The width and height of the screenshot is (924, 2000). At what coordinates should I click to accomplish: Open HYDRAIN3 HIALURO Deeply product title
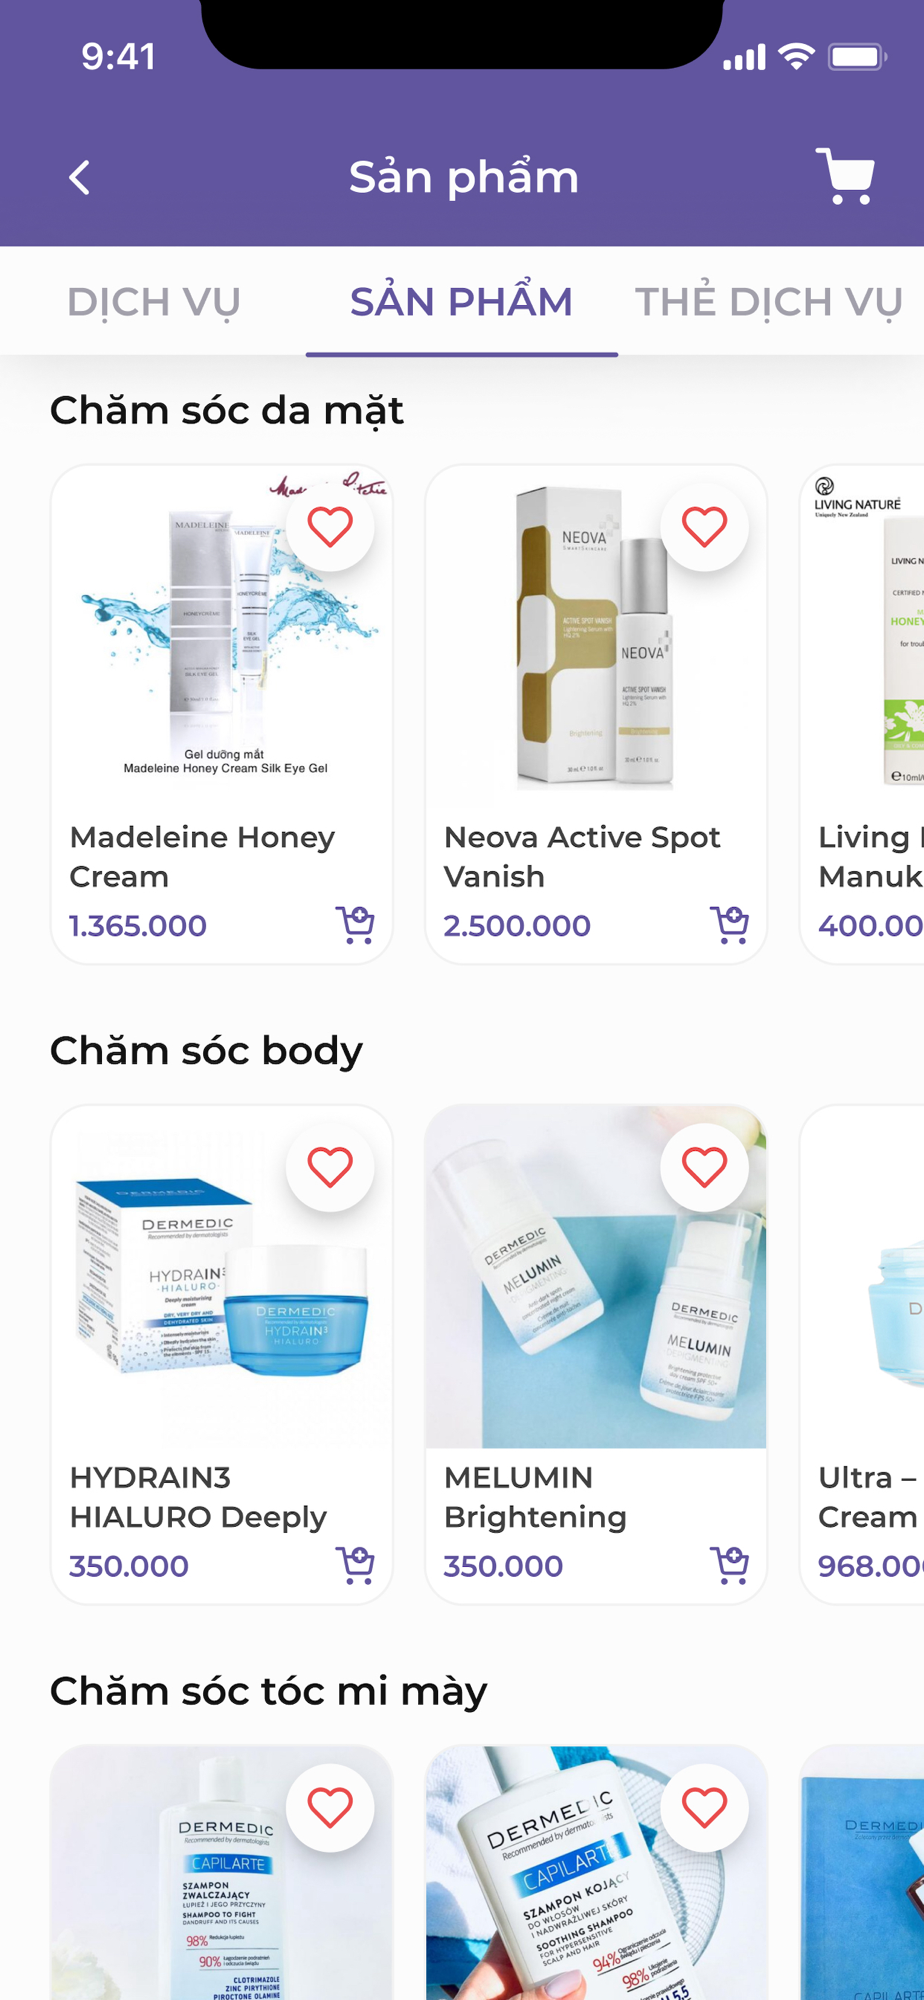pos(198,1497)
